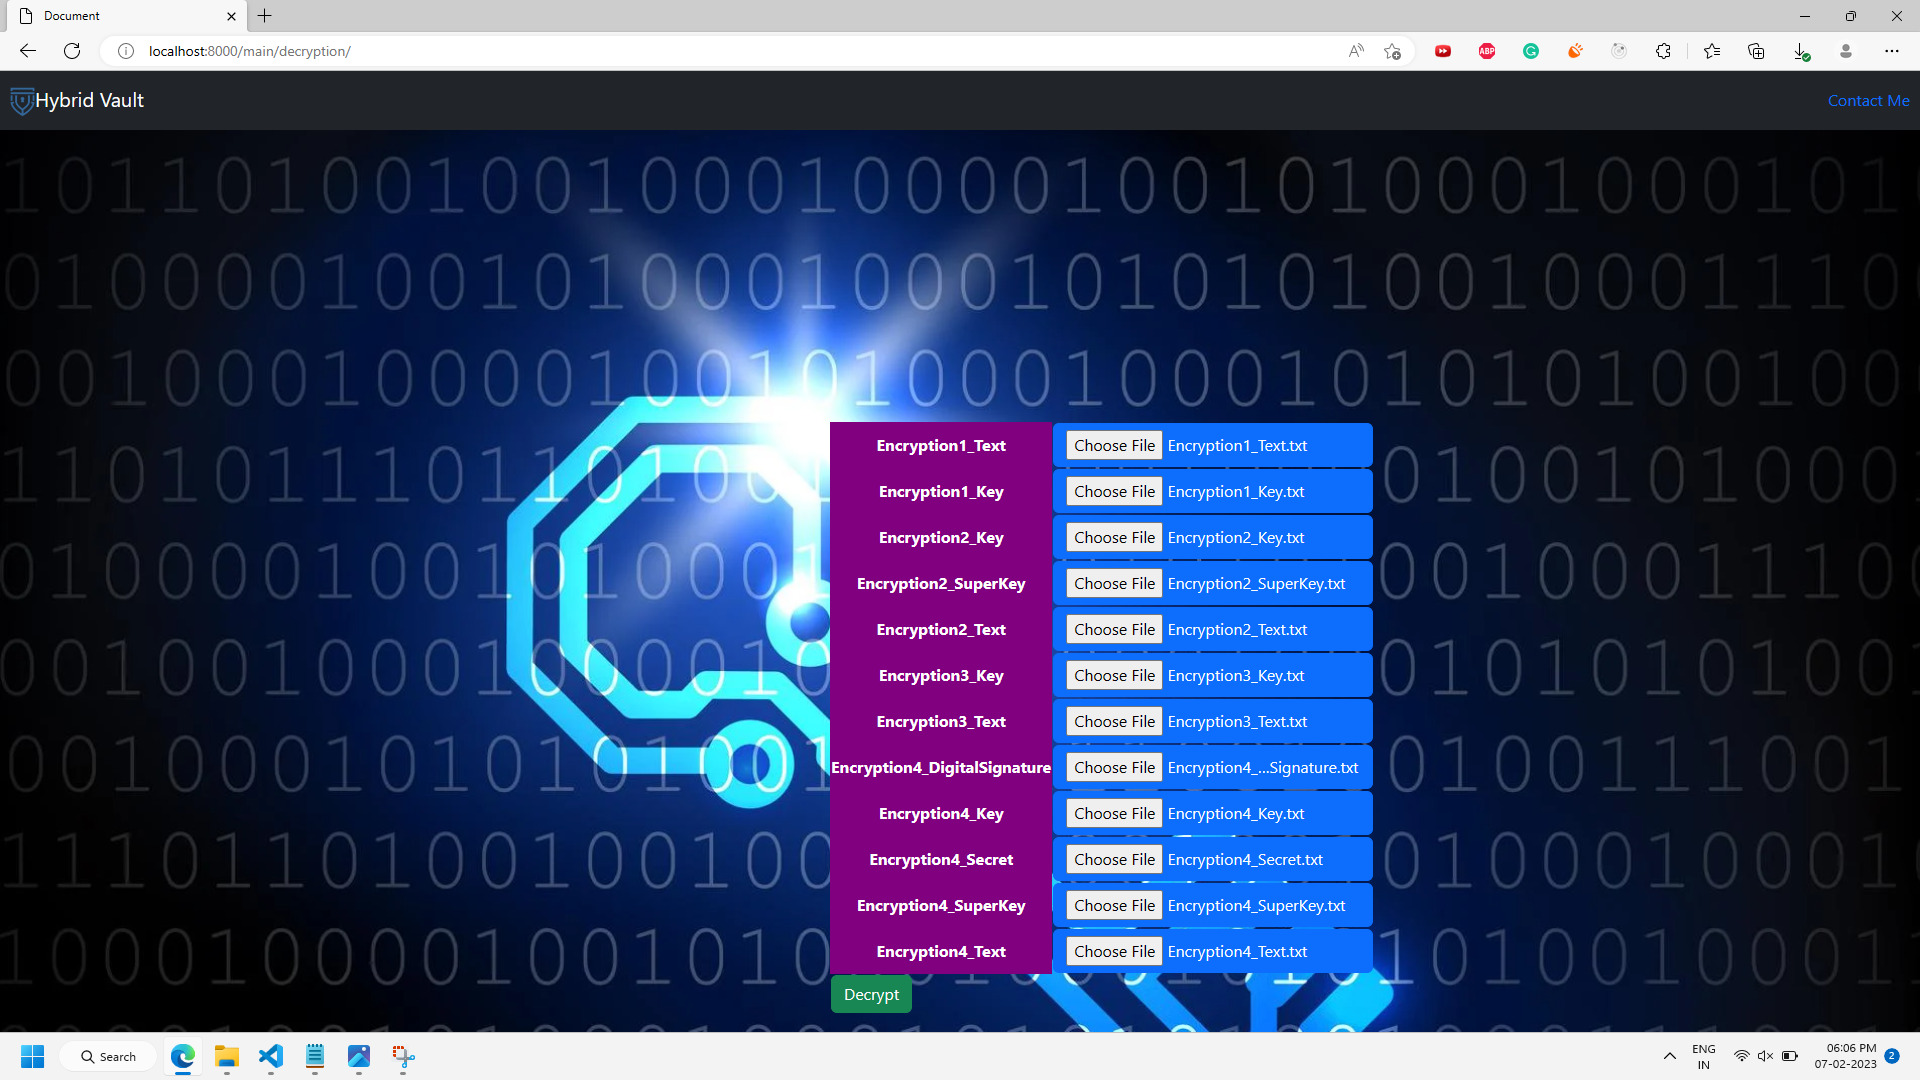Open the Extensions puzzle menu
Screen dimensions: 1920x1080
click(1663, 51)
